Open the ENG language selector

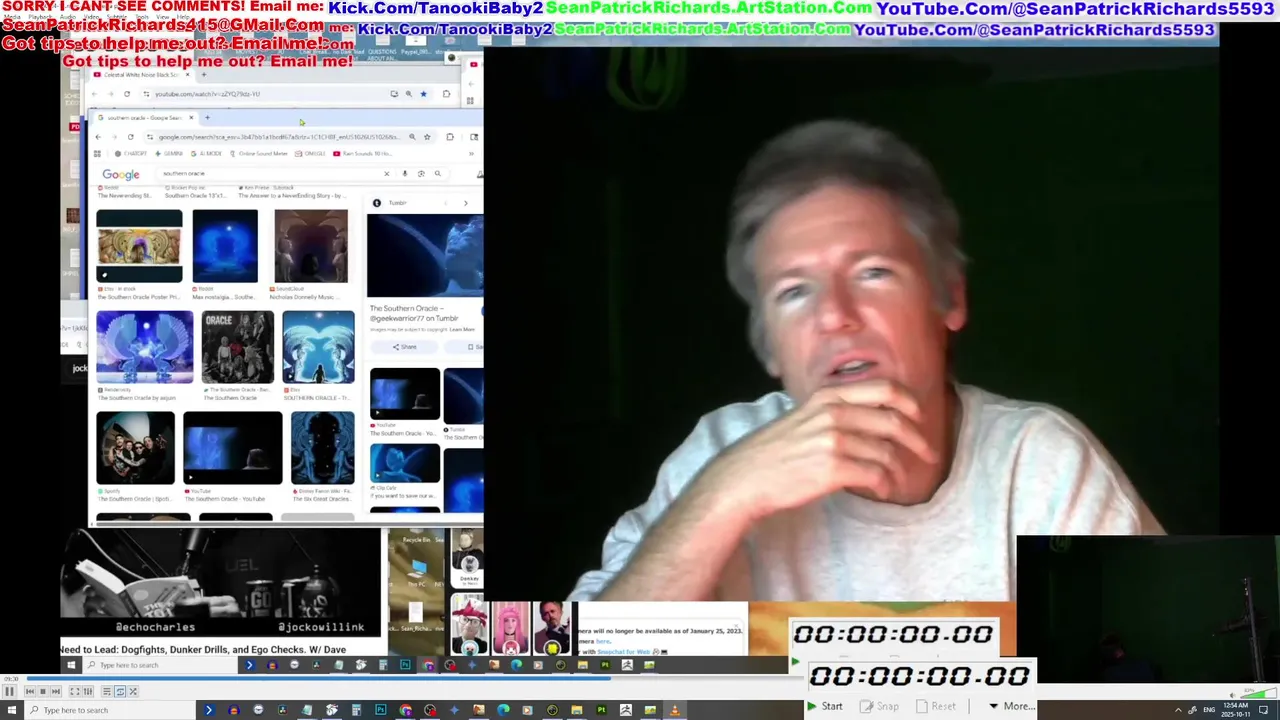tap(1209, 710)
